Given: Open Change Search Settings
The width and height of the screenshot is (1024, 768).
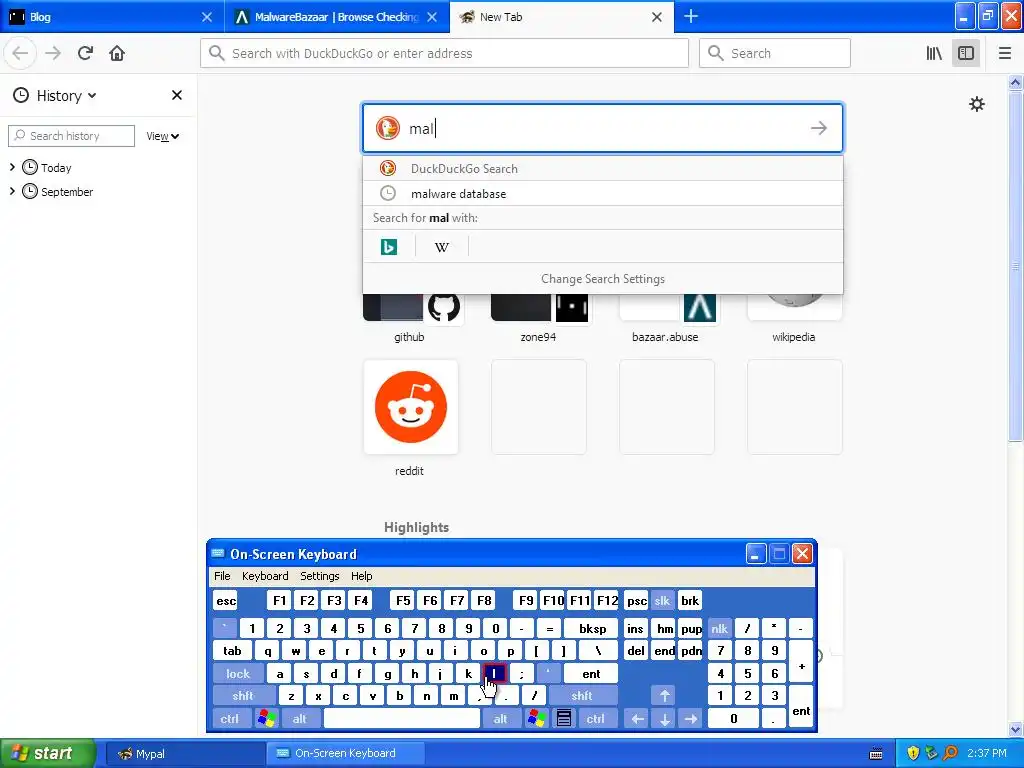Looking at the screenshot, I should pyautogui.click(x=603, y=279).
